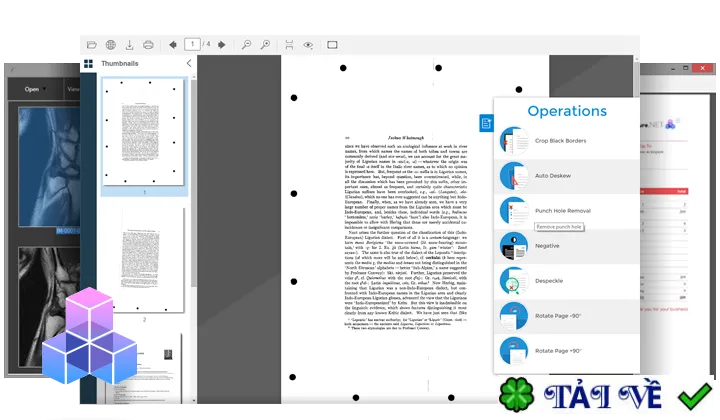Click the green four-leaf clover icon
The height and width of the screenshot is (420, 720).
point(517,394)
